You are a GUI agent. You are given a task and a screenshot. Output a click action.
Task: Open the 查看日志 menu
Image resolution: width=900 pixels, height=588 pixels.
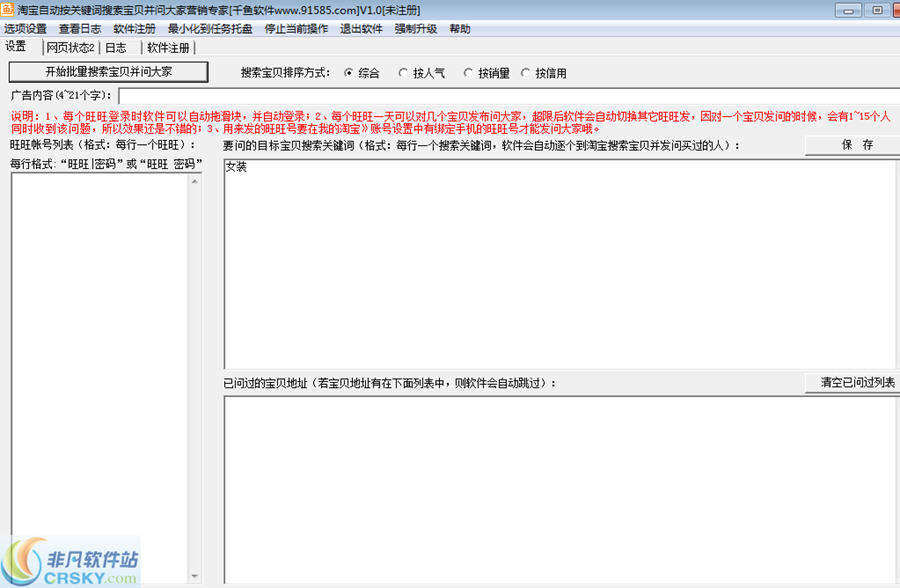[x=80, y=29]
